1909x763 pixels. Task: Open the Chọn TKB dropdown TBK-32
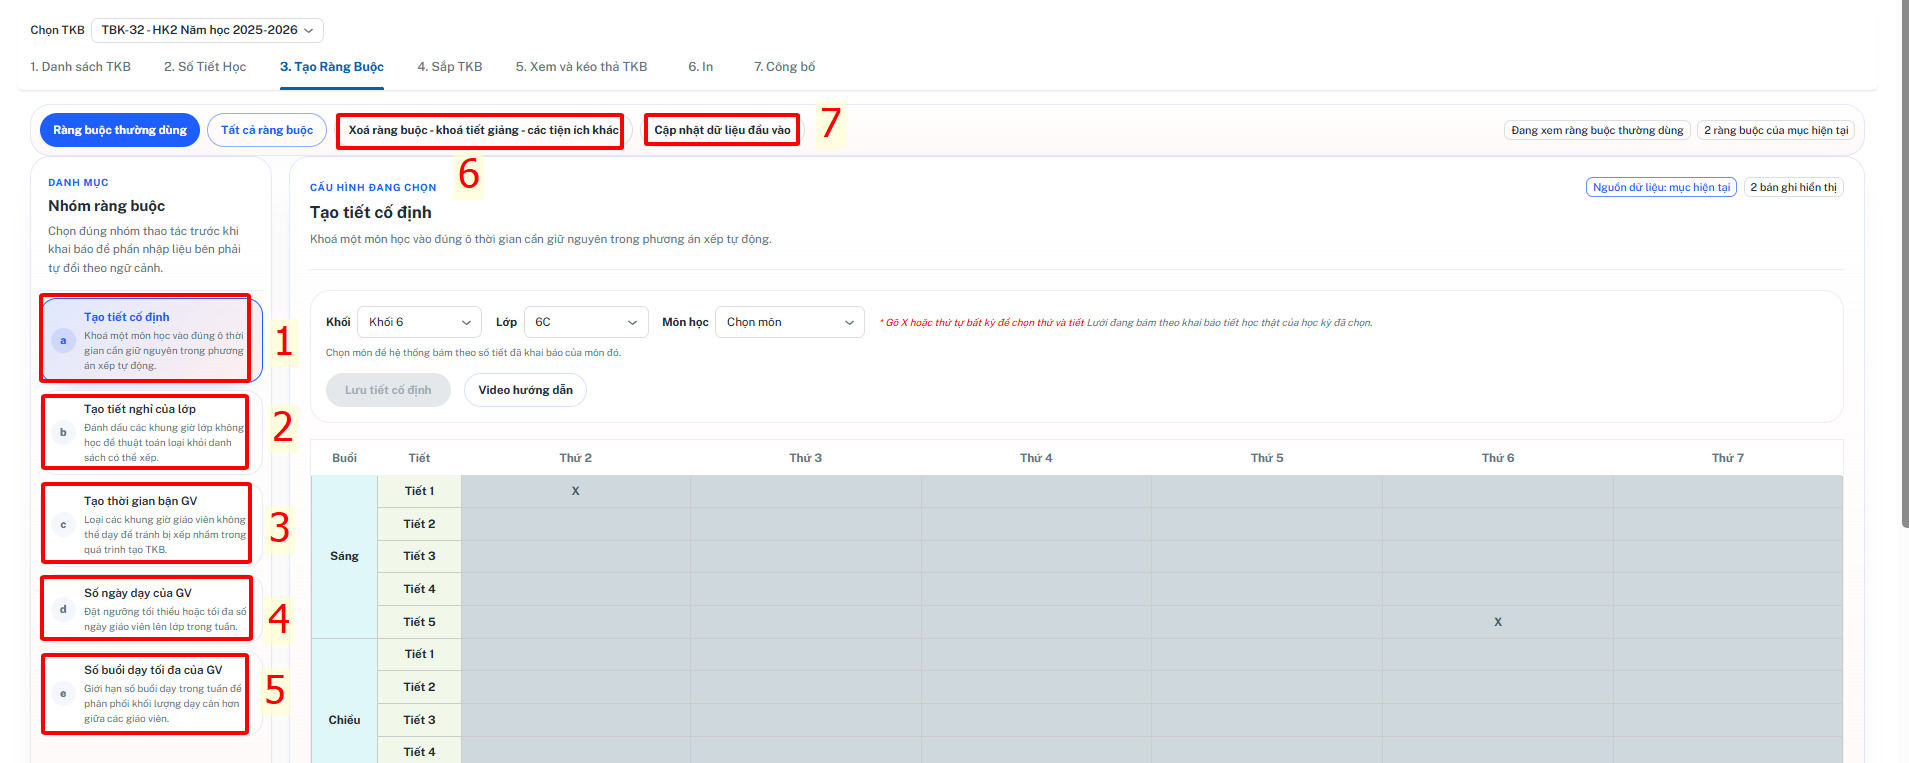(207, 30)
